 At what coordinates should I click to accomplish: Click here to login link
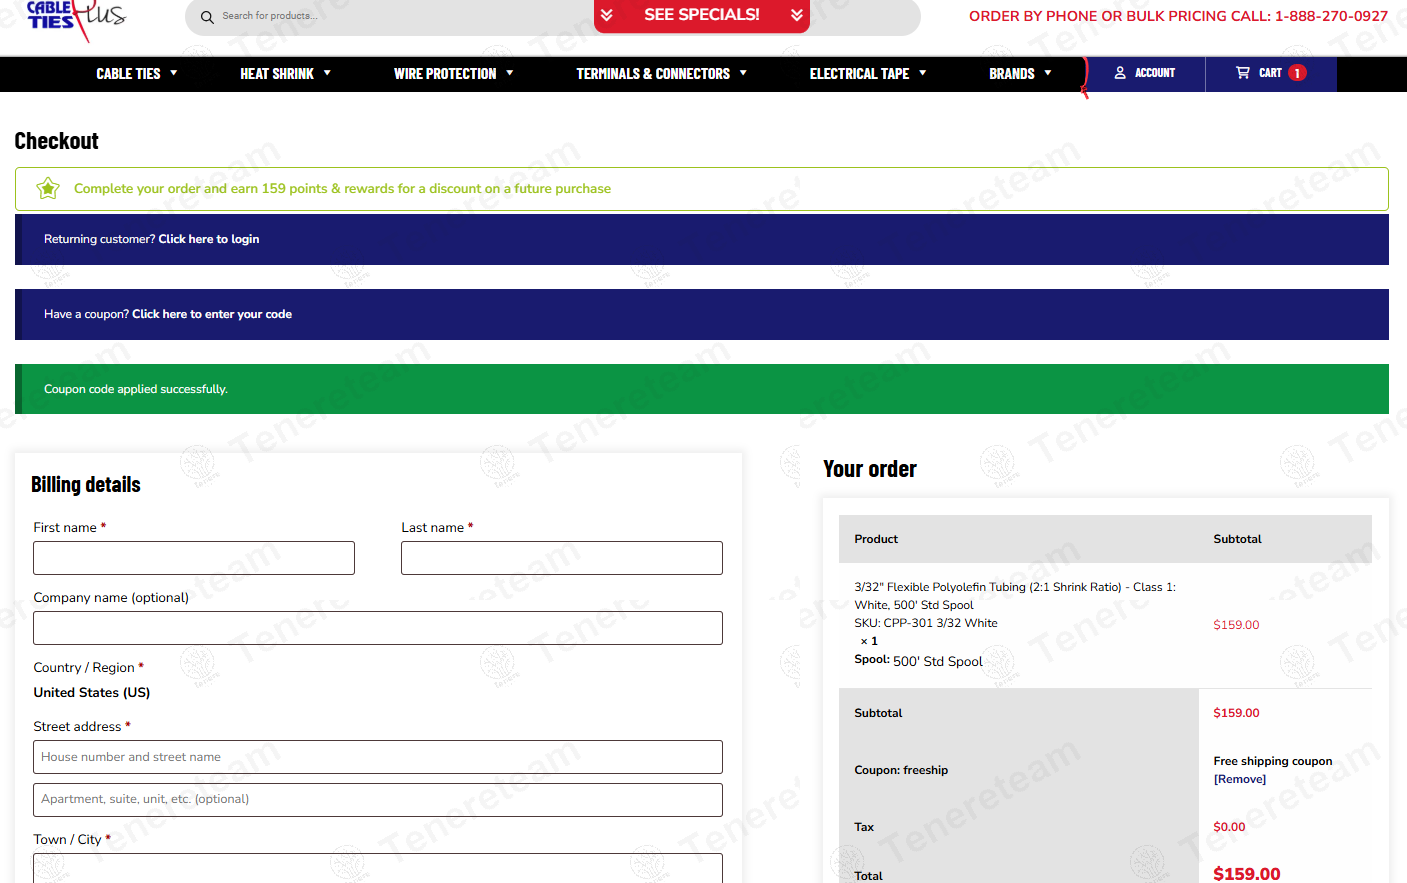[208, 239]
